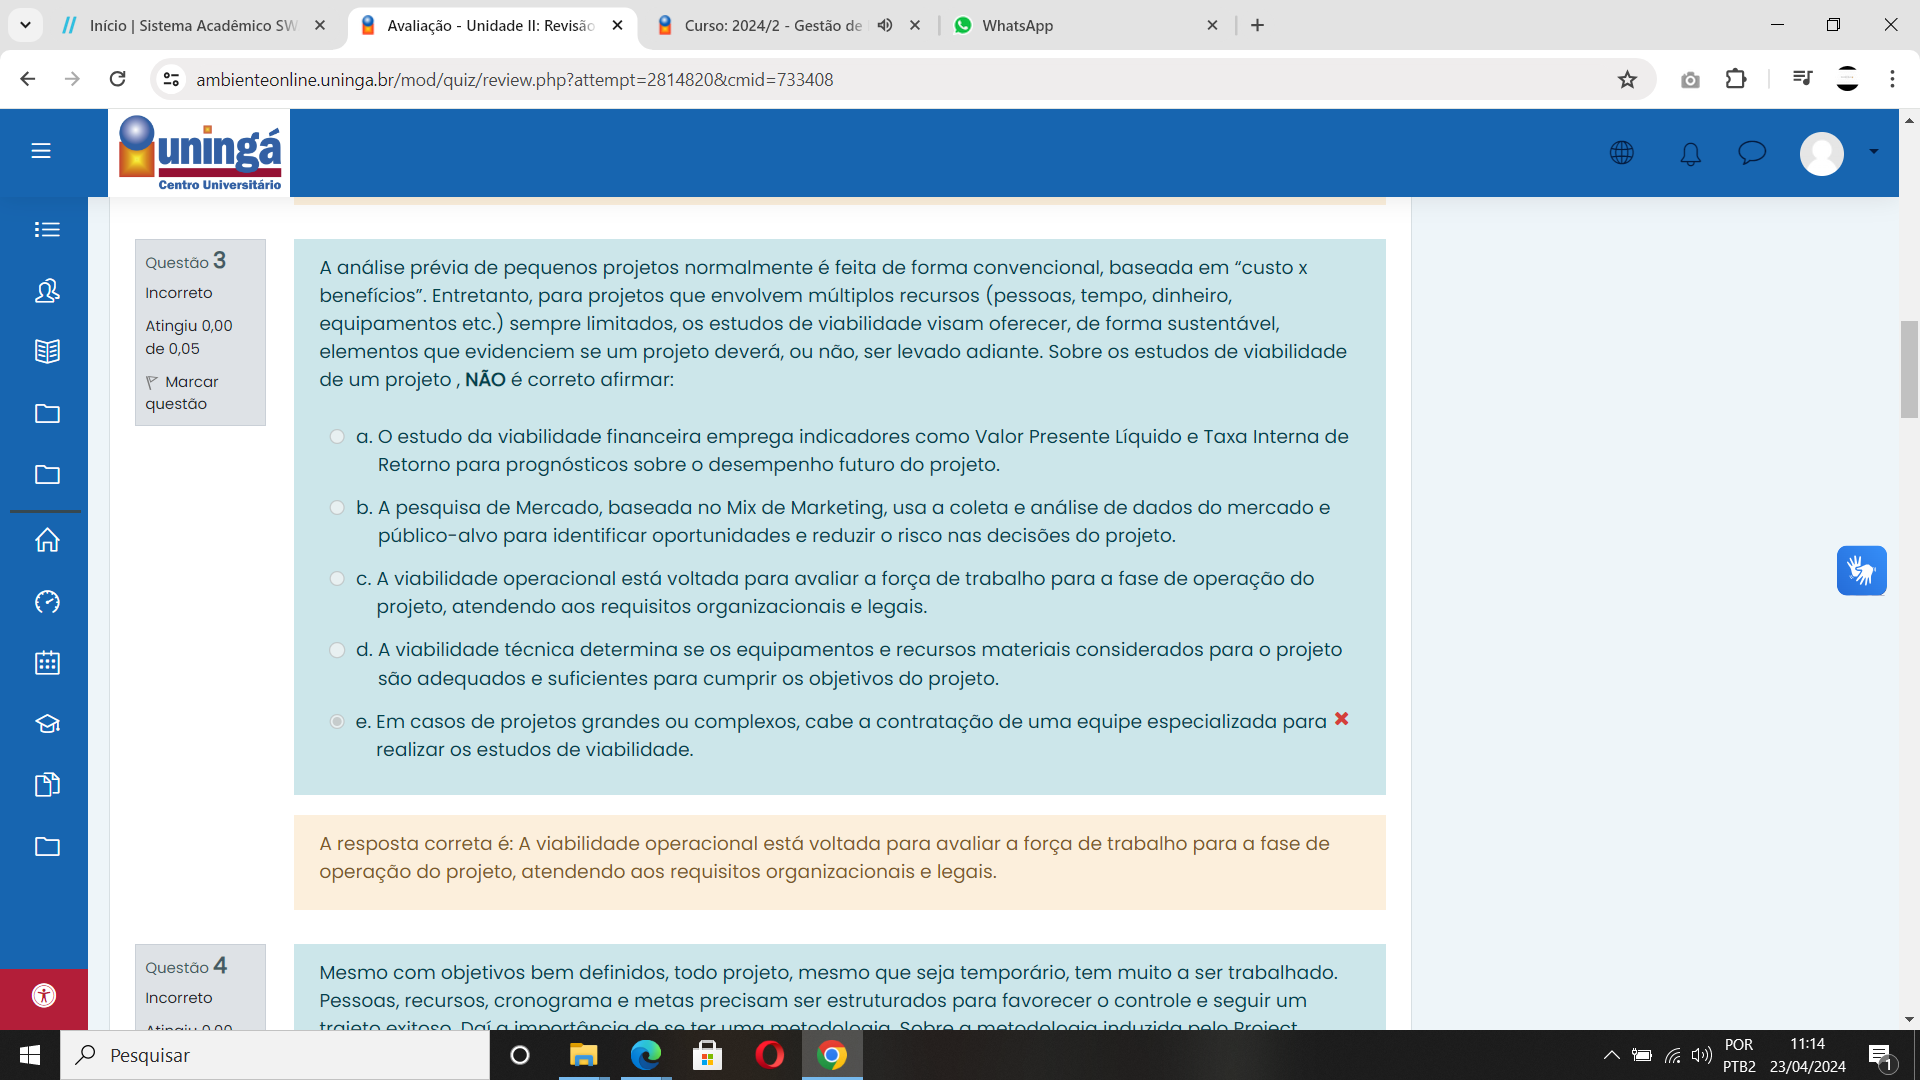
Task: Open the hamburger menu in header
Action: click(41, 151)
